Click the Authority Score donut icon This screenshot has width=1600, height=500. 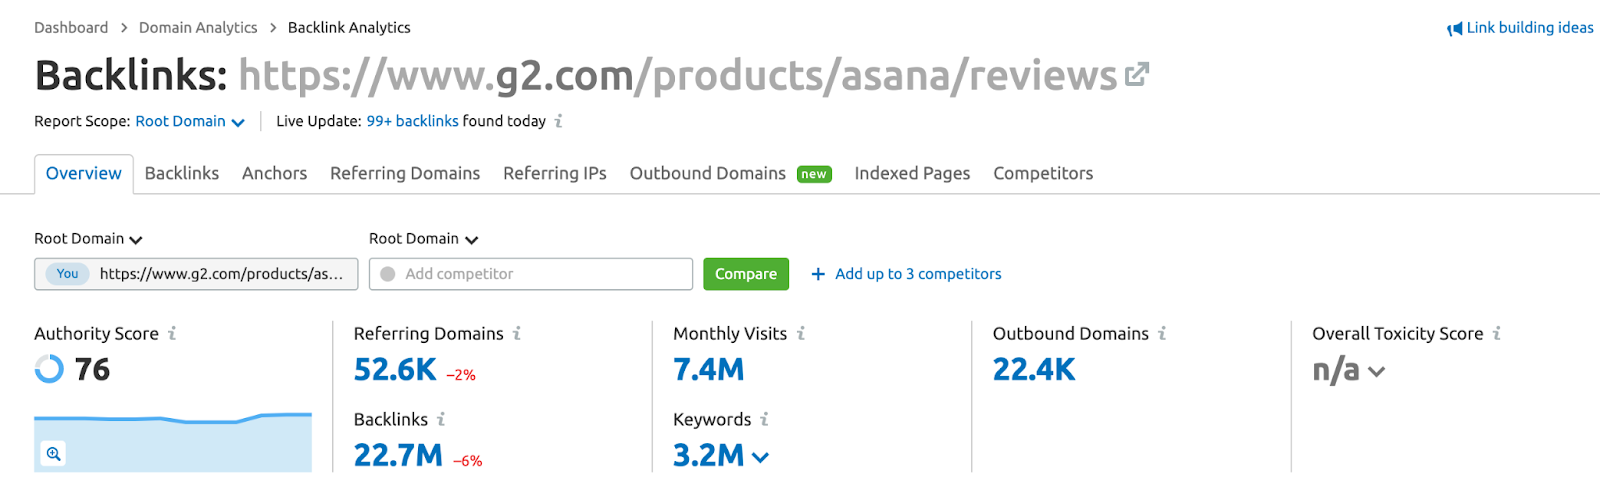coord(49,369)
